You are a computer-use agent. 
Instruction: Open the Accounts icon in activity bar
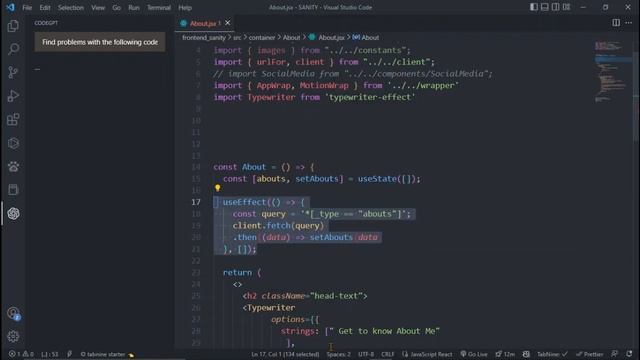tap(13, 313)
